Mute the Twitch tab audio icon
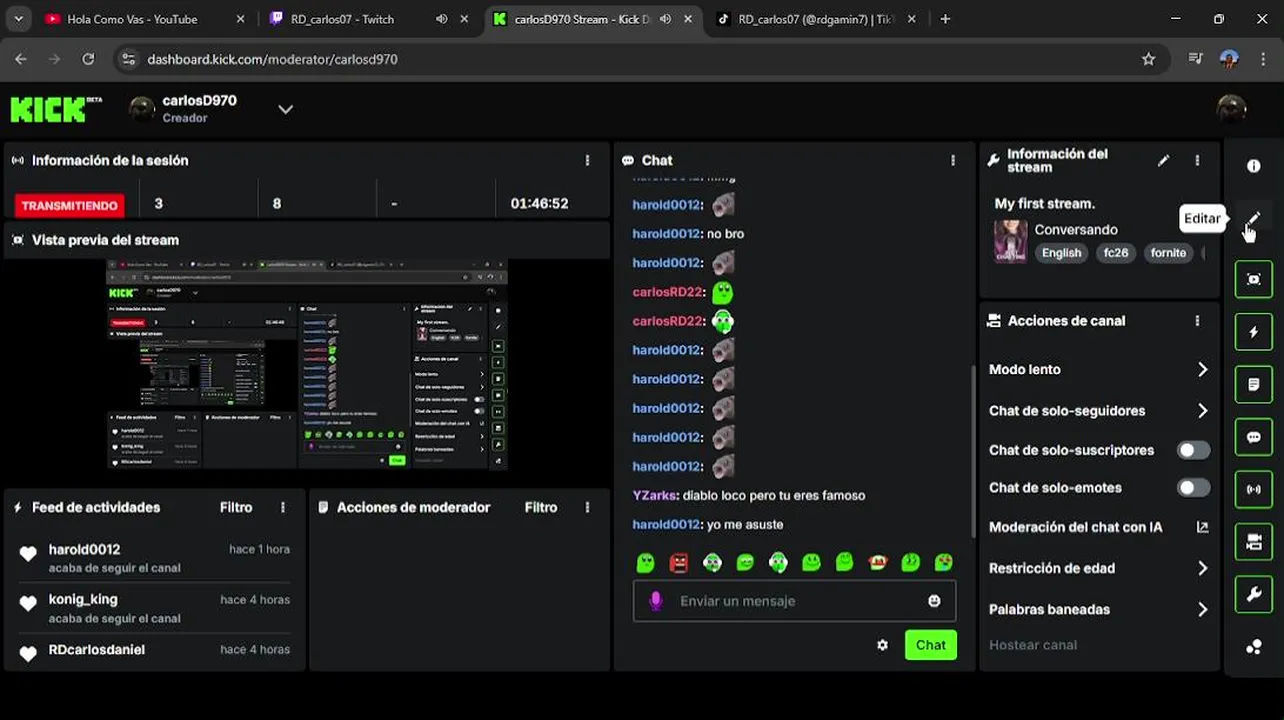Screen dimensions: 1284x720 pyautogui.click(x=441, y=19)
